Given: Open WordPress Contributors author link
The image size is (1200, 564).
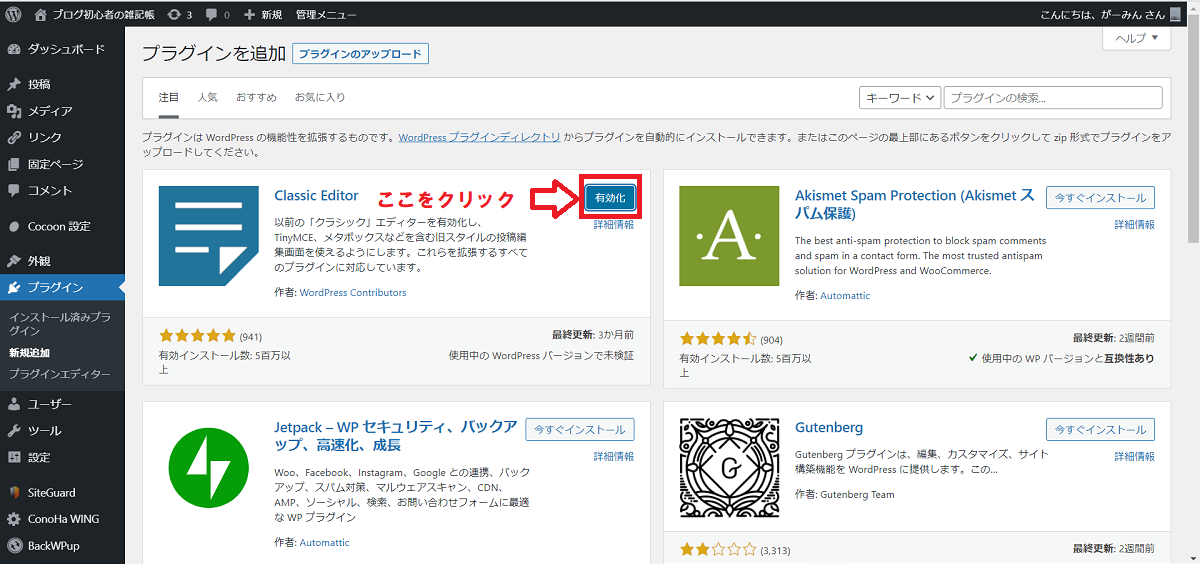Looking at the screenshot, I should pos(353,293).
